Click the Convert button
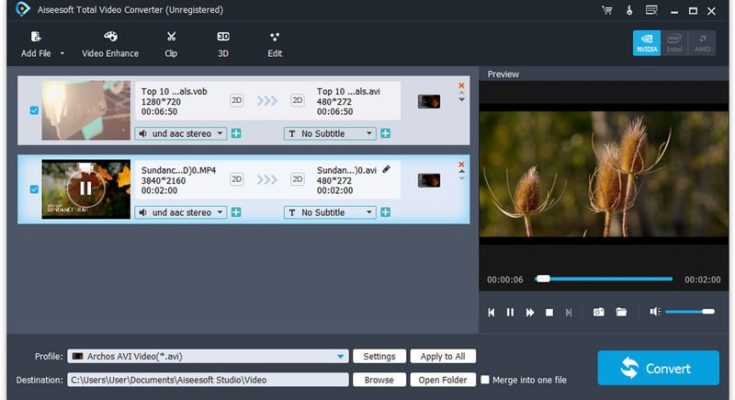Image resolution: width=735 pixels, height=400 pixels. pyautogui.click(x=658, y=368)
